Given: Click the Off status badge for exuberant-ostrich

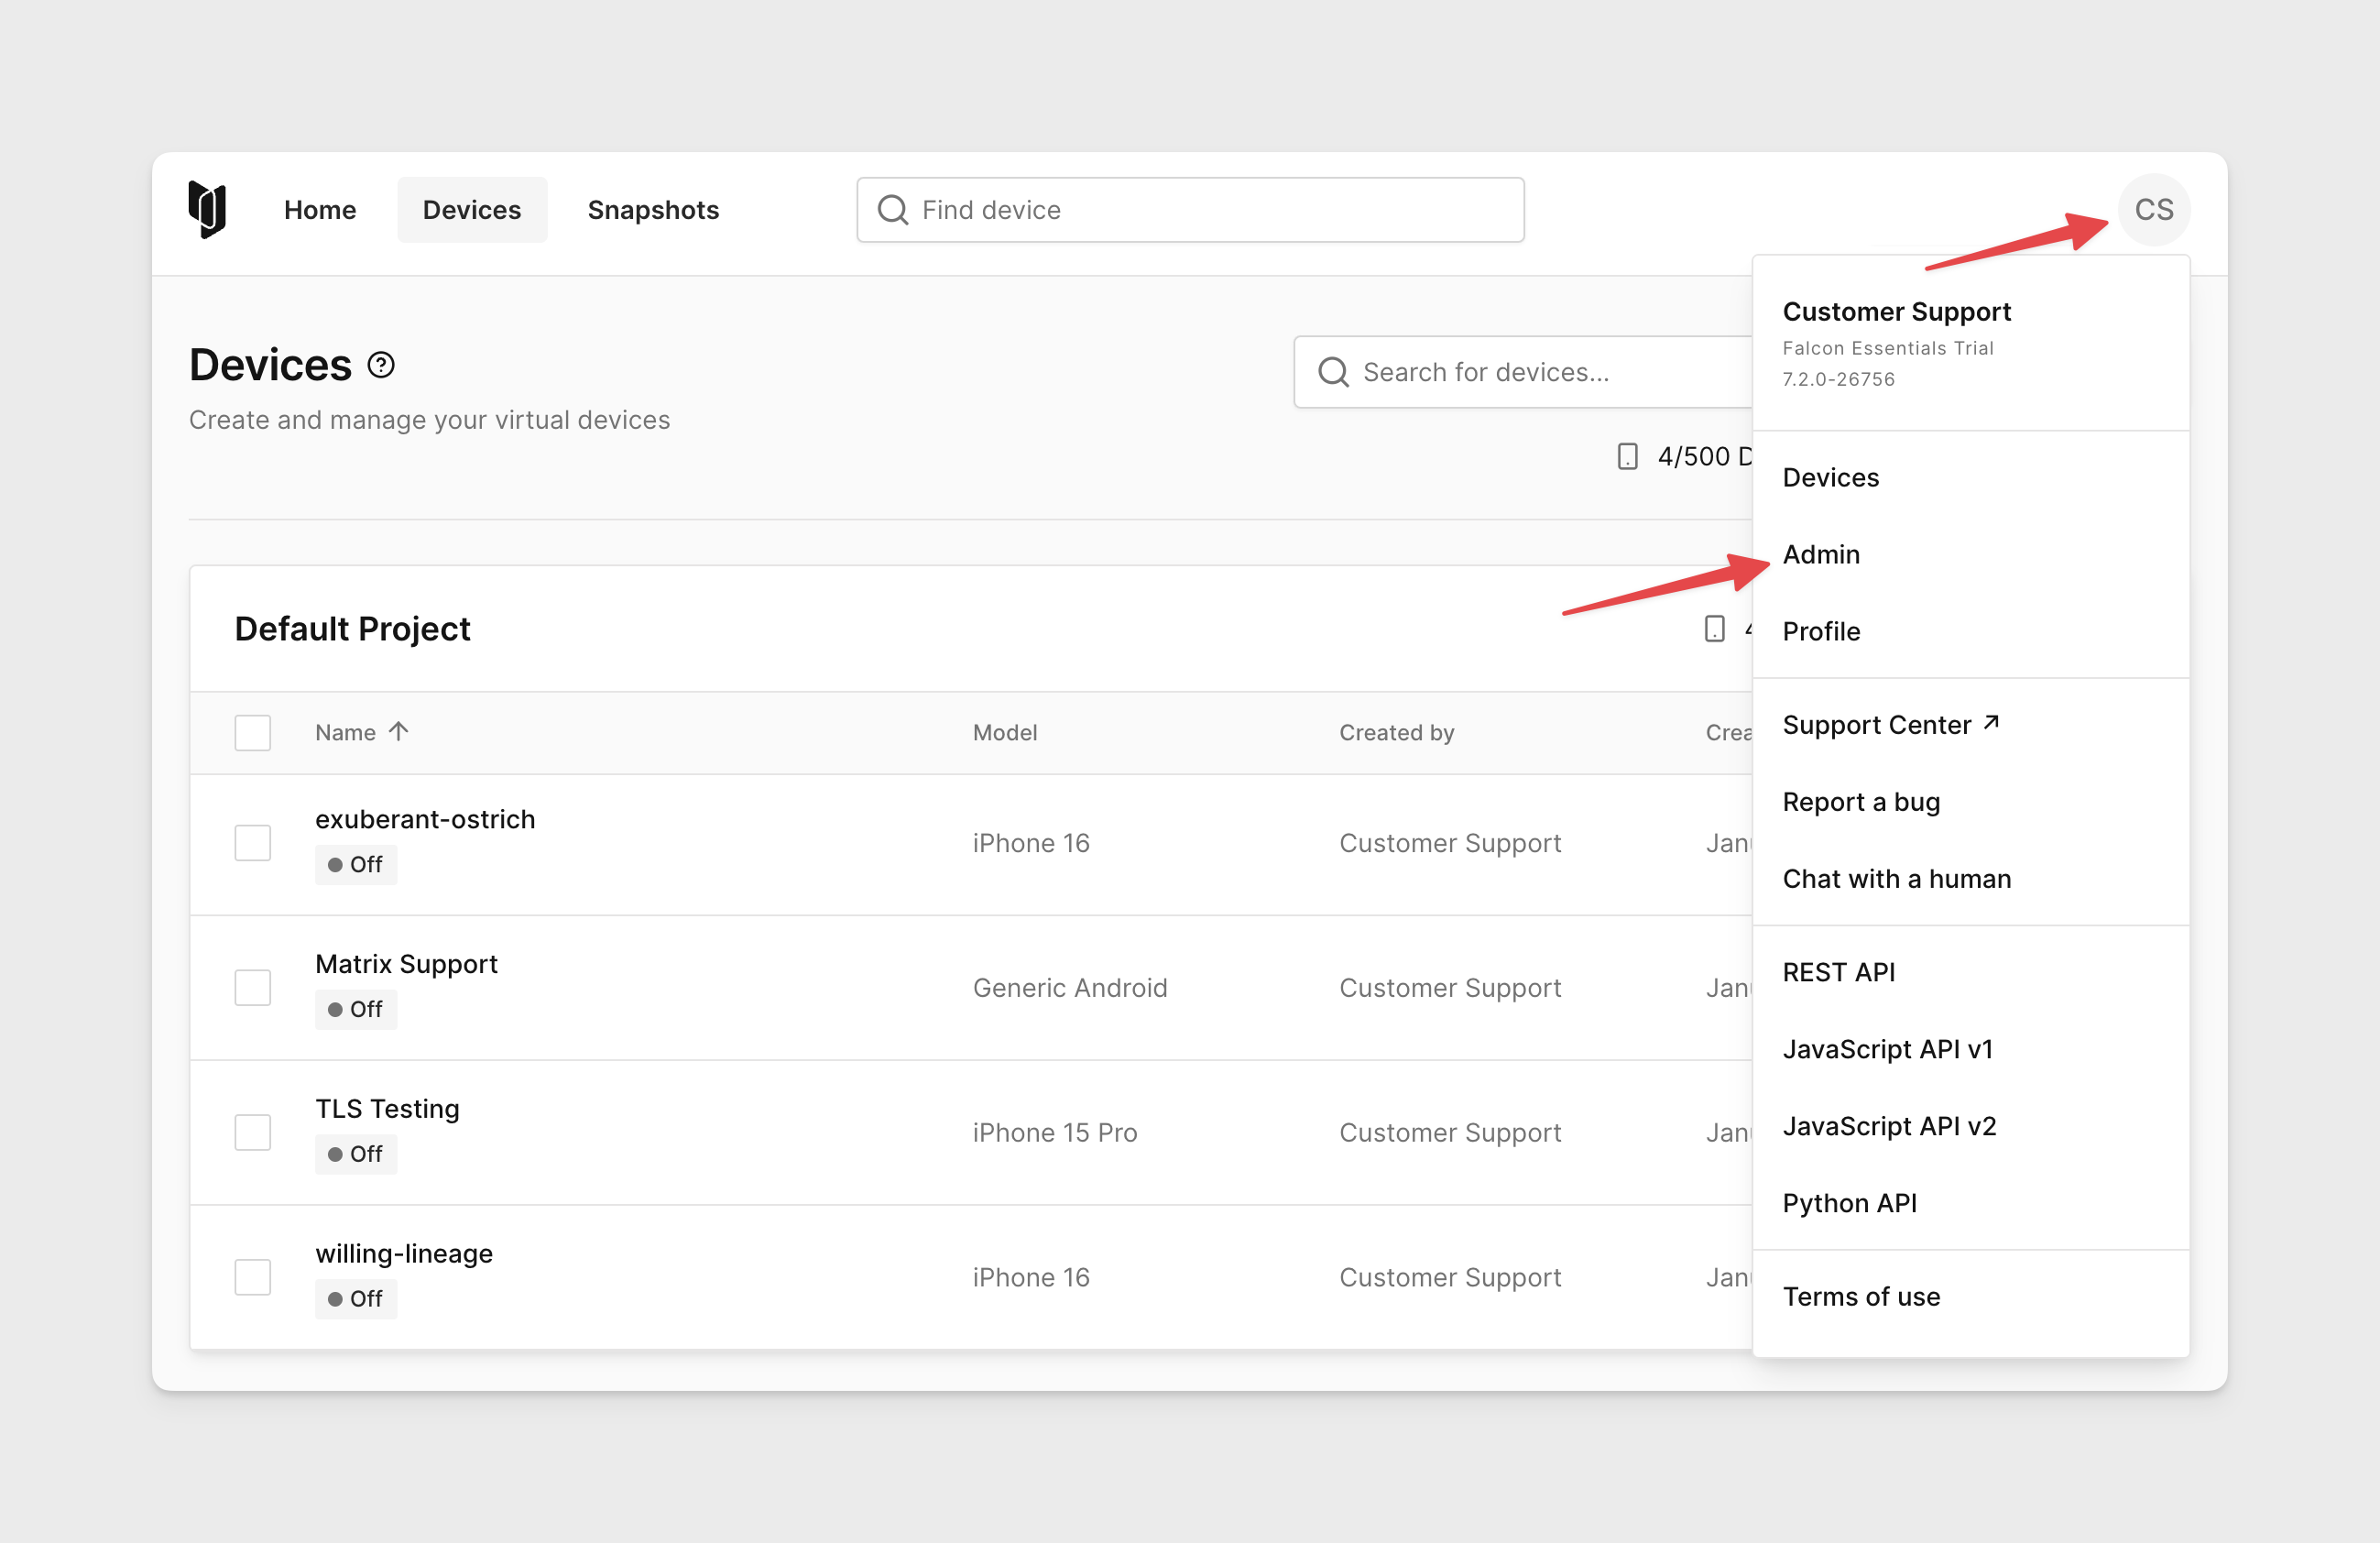Looking at the screenshot, I should coord(356,865).
